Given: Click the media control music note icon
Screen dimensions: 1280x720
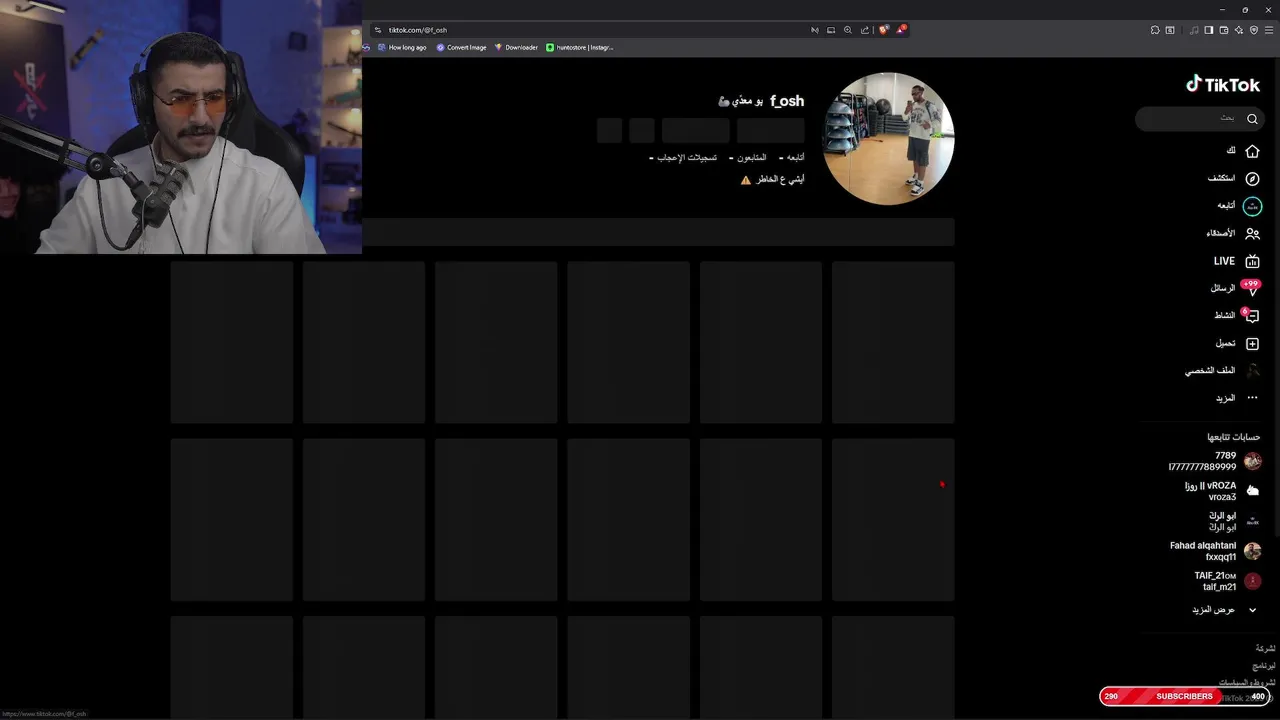Looking at the screenshot, I should click(x=1194, y=30).
